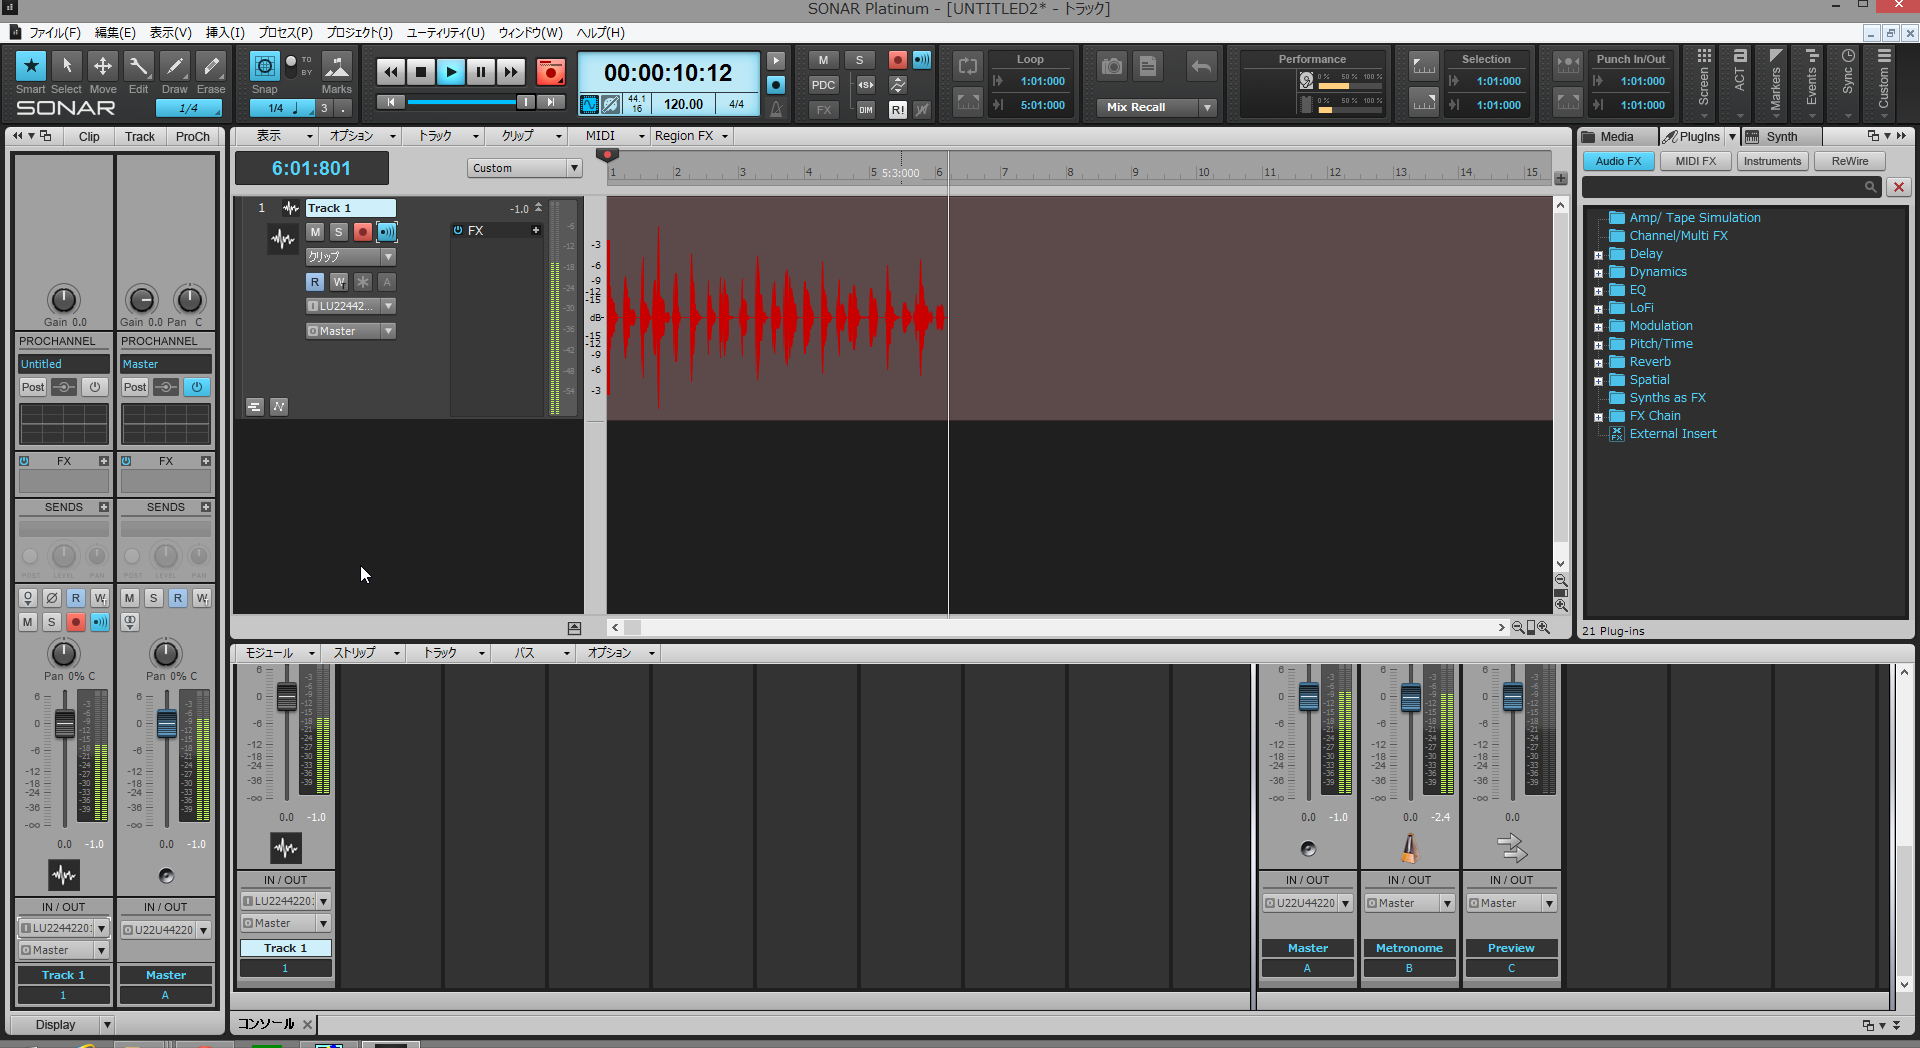Viewport: 1920px width, 1048px height.
Task: Switch to the Clip inspector tab
Action: (x=89, y=137)
